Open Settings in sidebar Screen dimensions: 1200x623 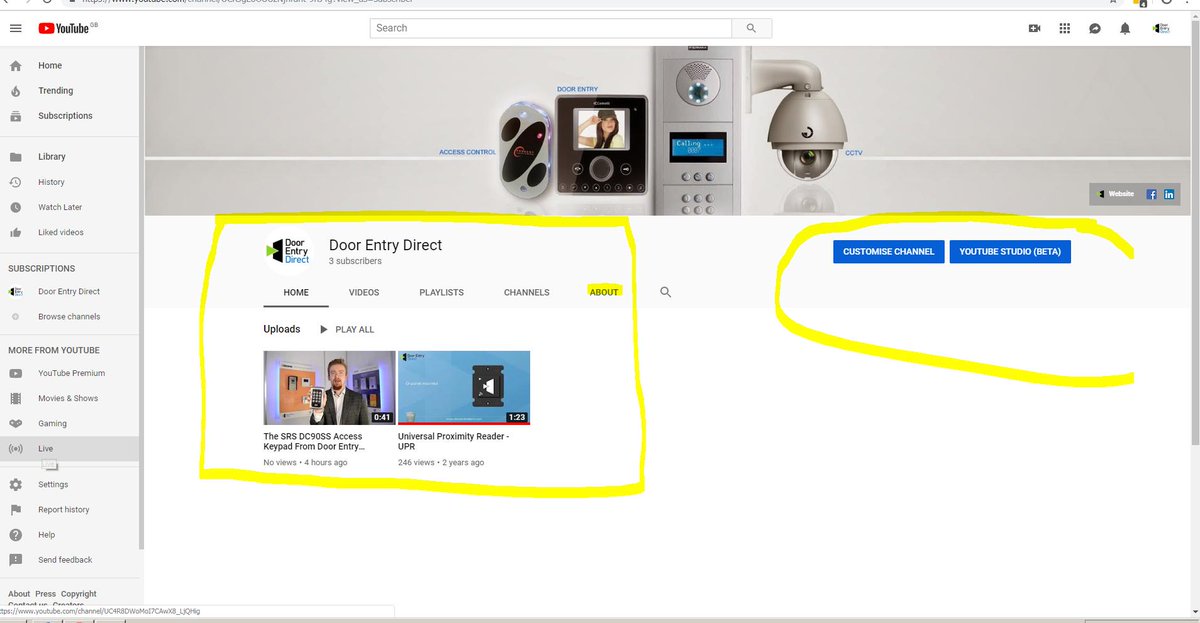(x=70, y=485)
